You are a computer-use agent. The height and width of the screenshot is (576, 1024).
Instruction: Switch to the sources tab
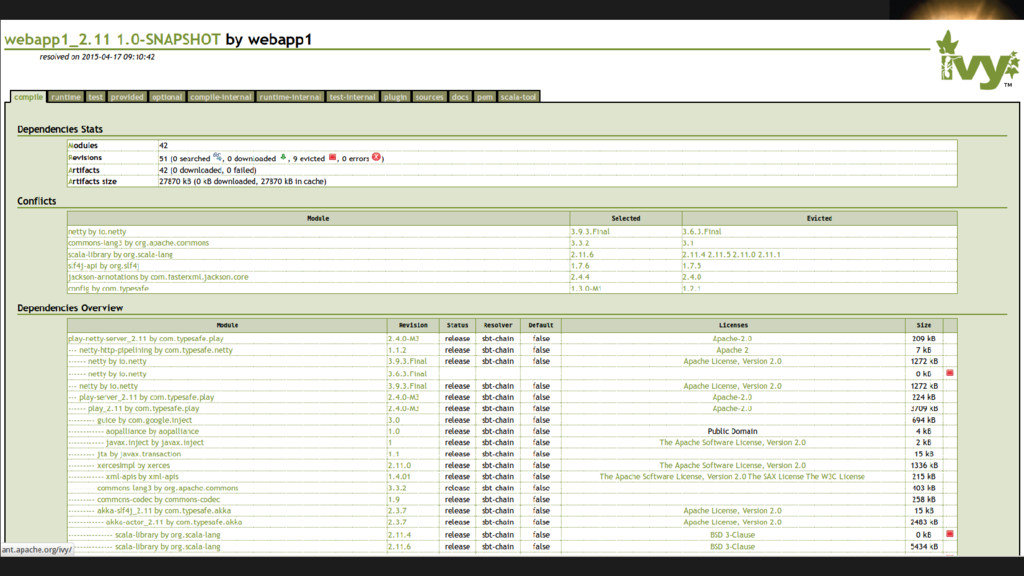[x=429, y=97]
